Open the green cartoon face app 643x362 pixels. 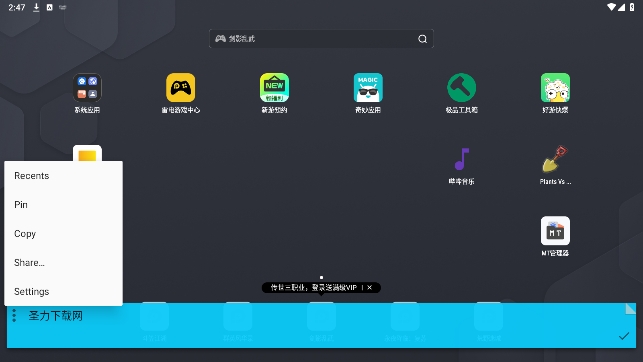(x=555, y=88)
